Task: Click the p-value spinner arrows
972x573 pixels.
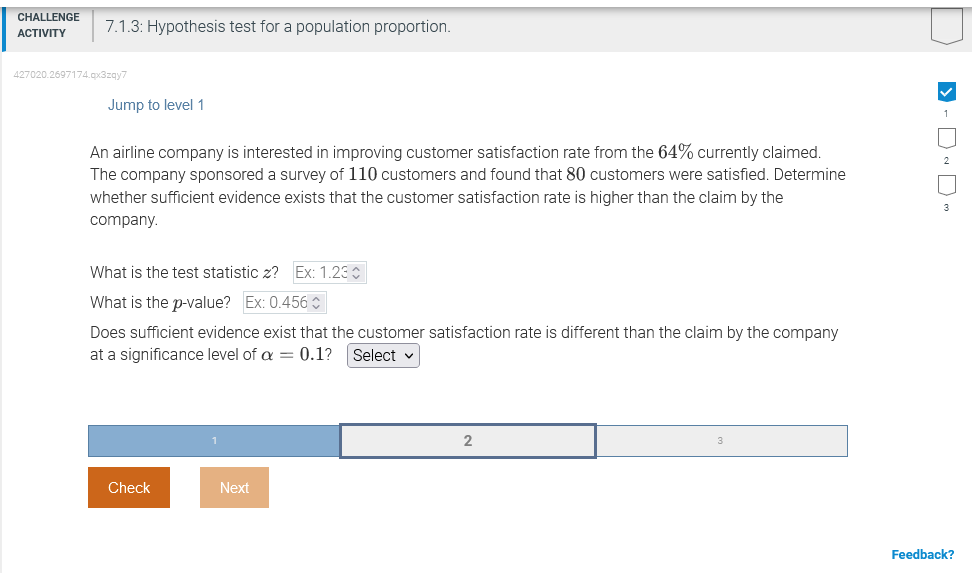Action: [x=316, y=303]
